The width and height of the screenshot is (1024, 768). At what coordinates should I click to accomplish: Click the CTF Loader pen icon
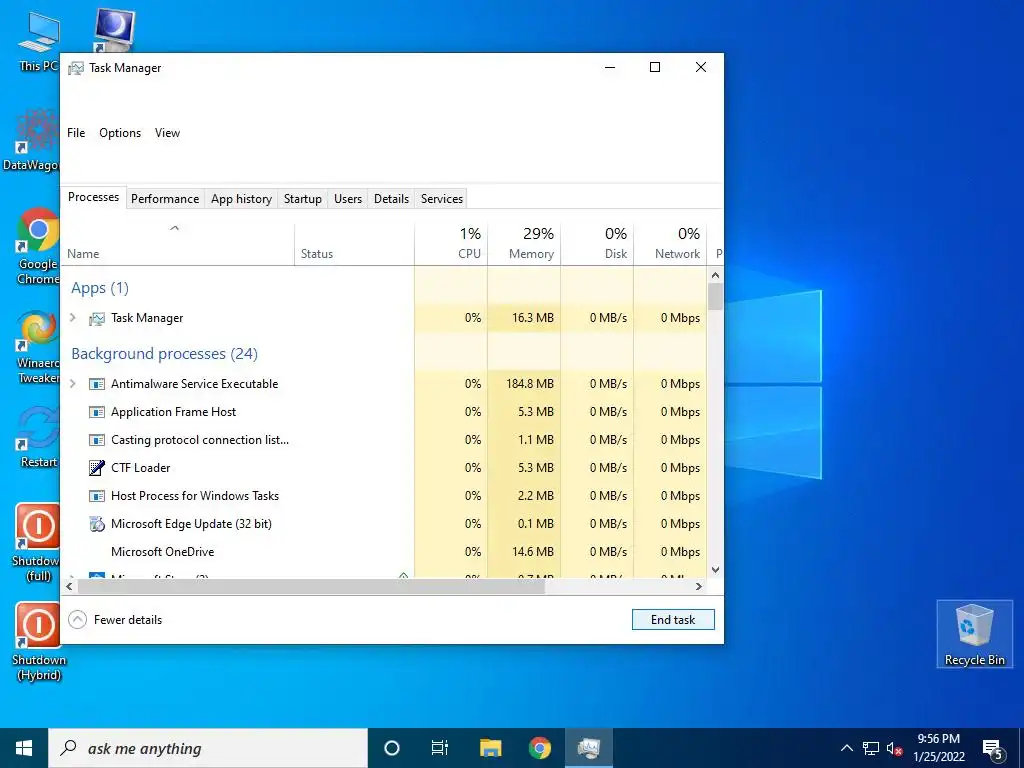tap(97, 468)
